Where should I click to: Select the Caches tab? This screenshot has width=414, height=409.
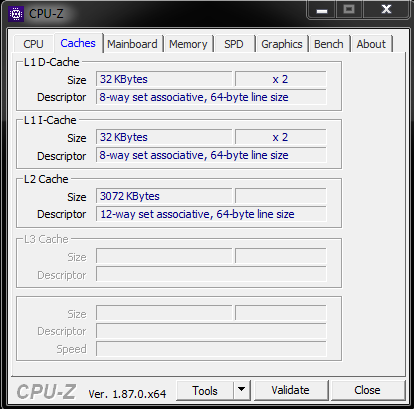click(78, 43)
